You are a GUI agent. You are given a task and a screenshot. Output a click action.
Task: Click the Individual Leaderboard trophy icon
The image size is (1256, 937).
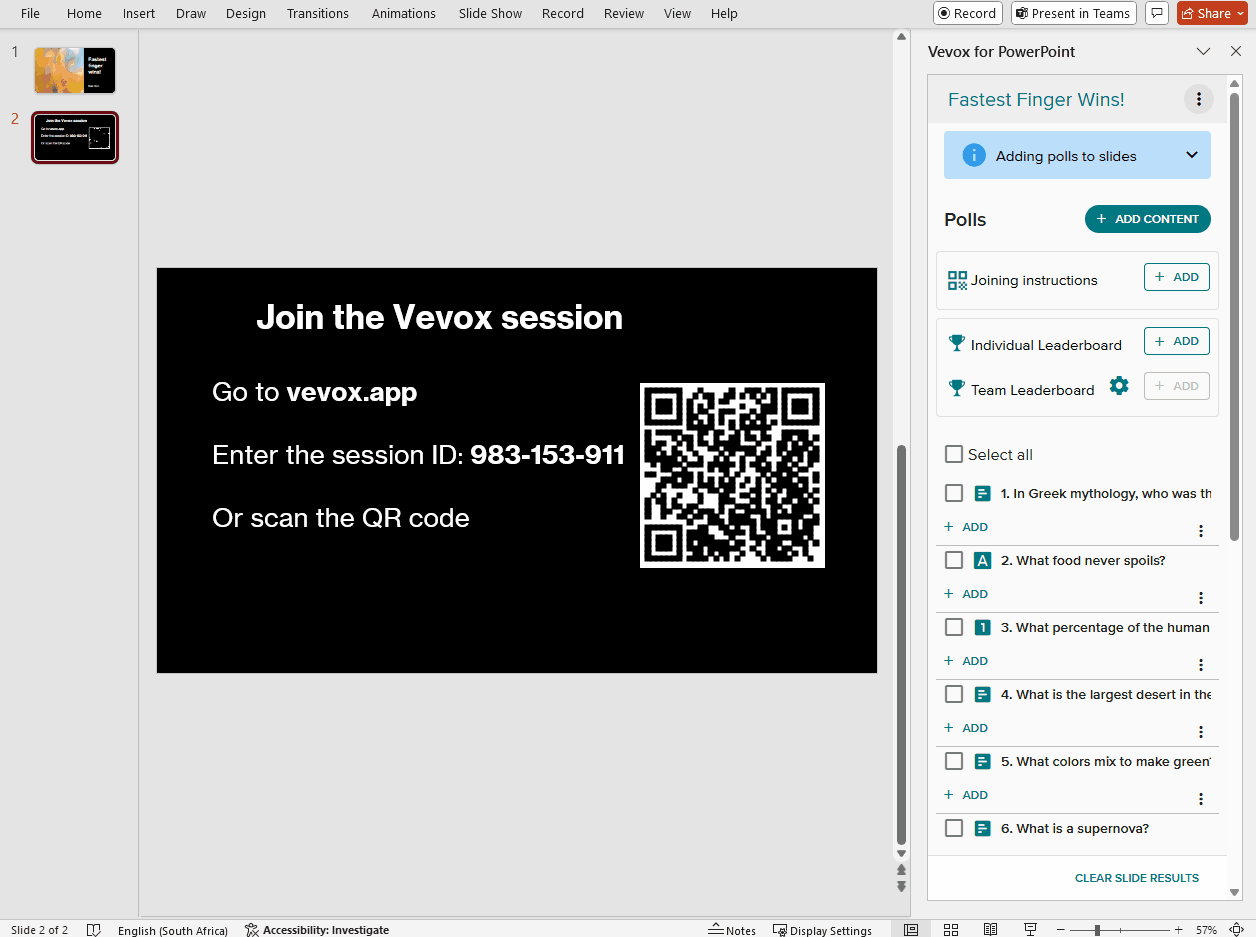(957, 343)
